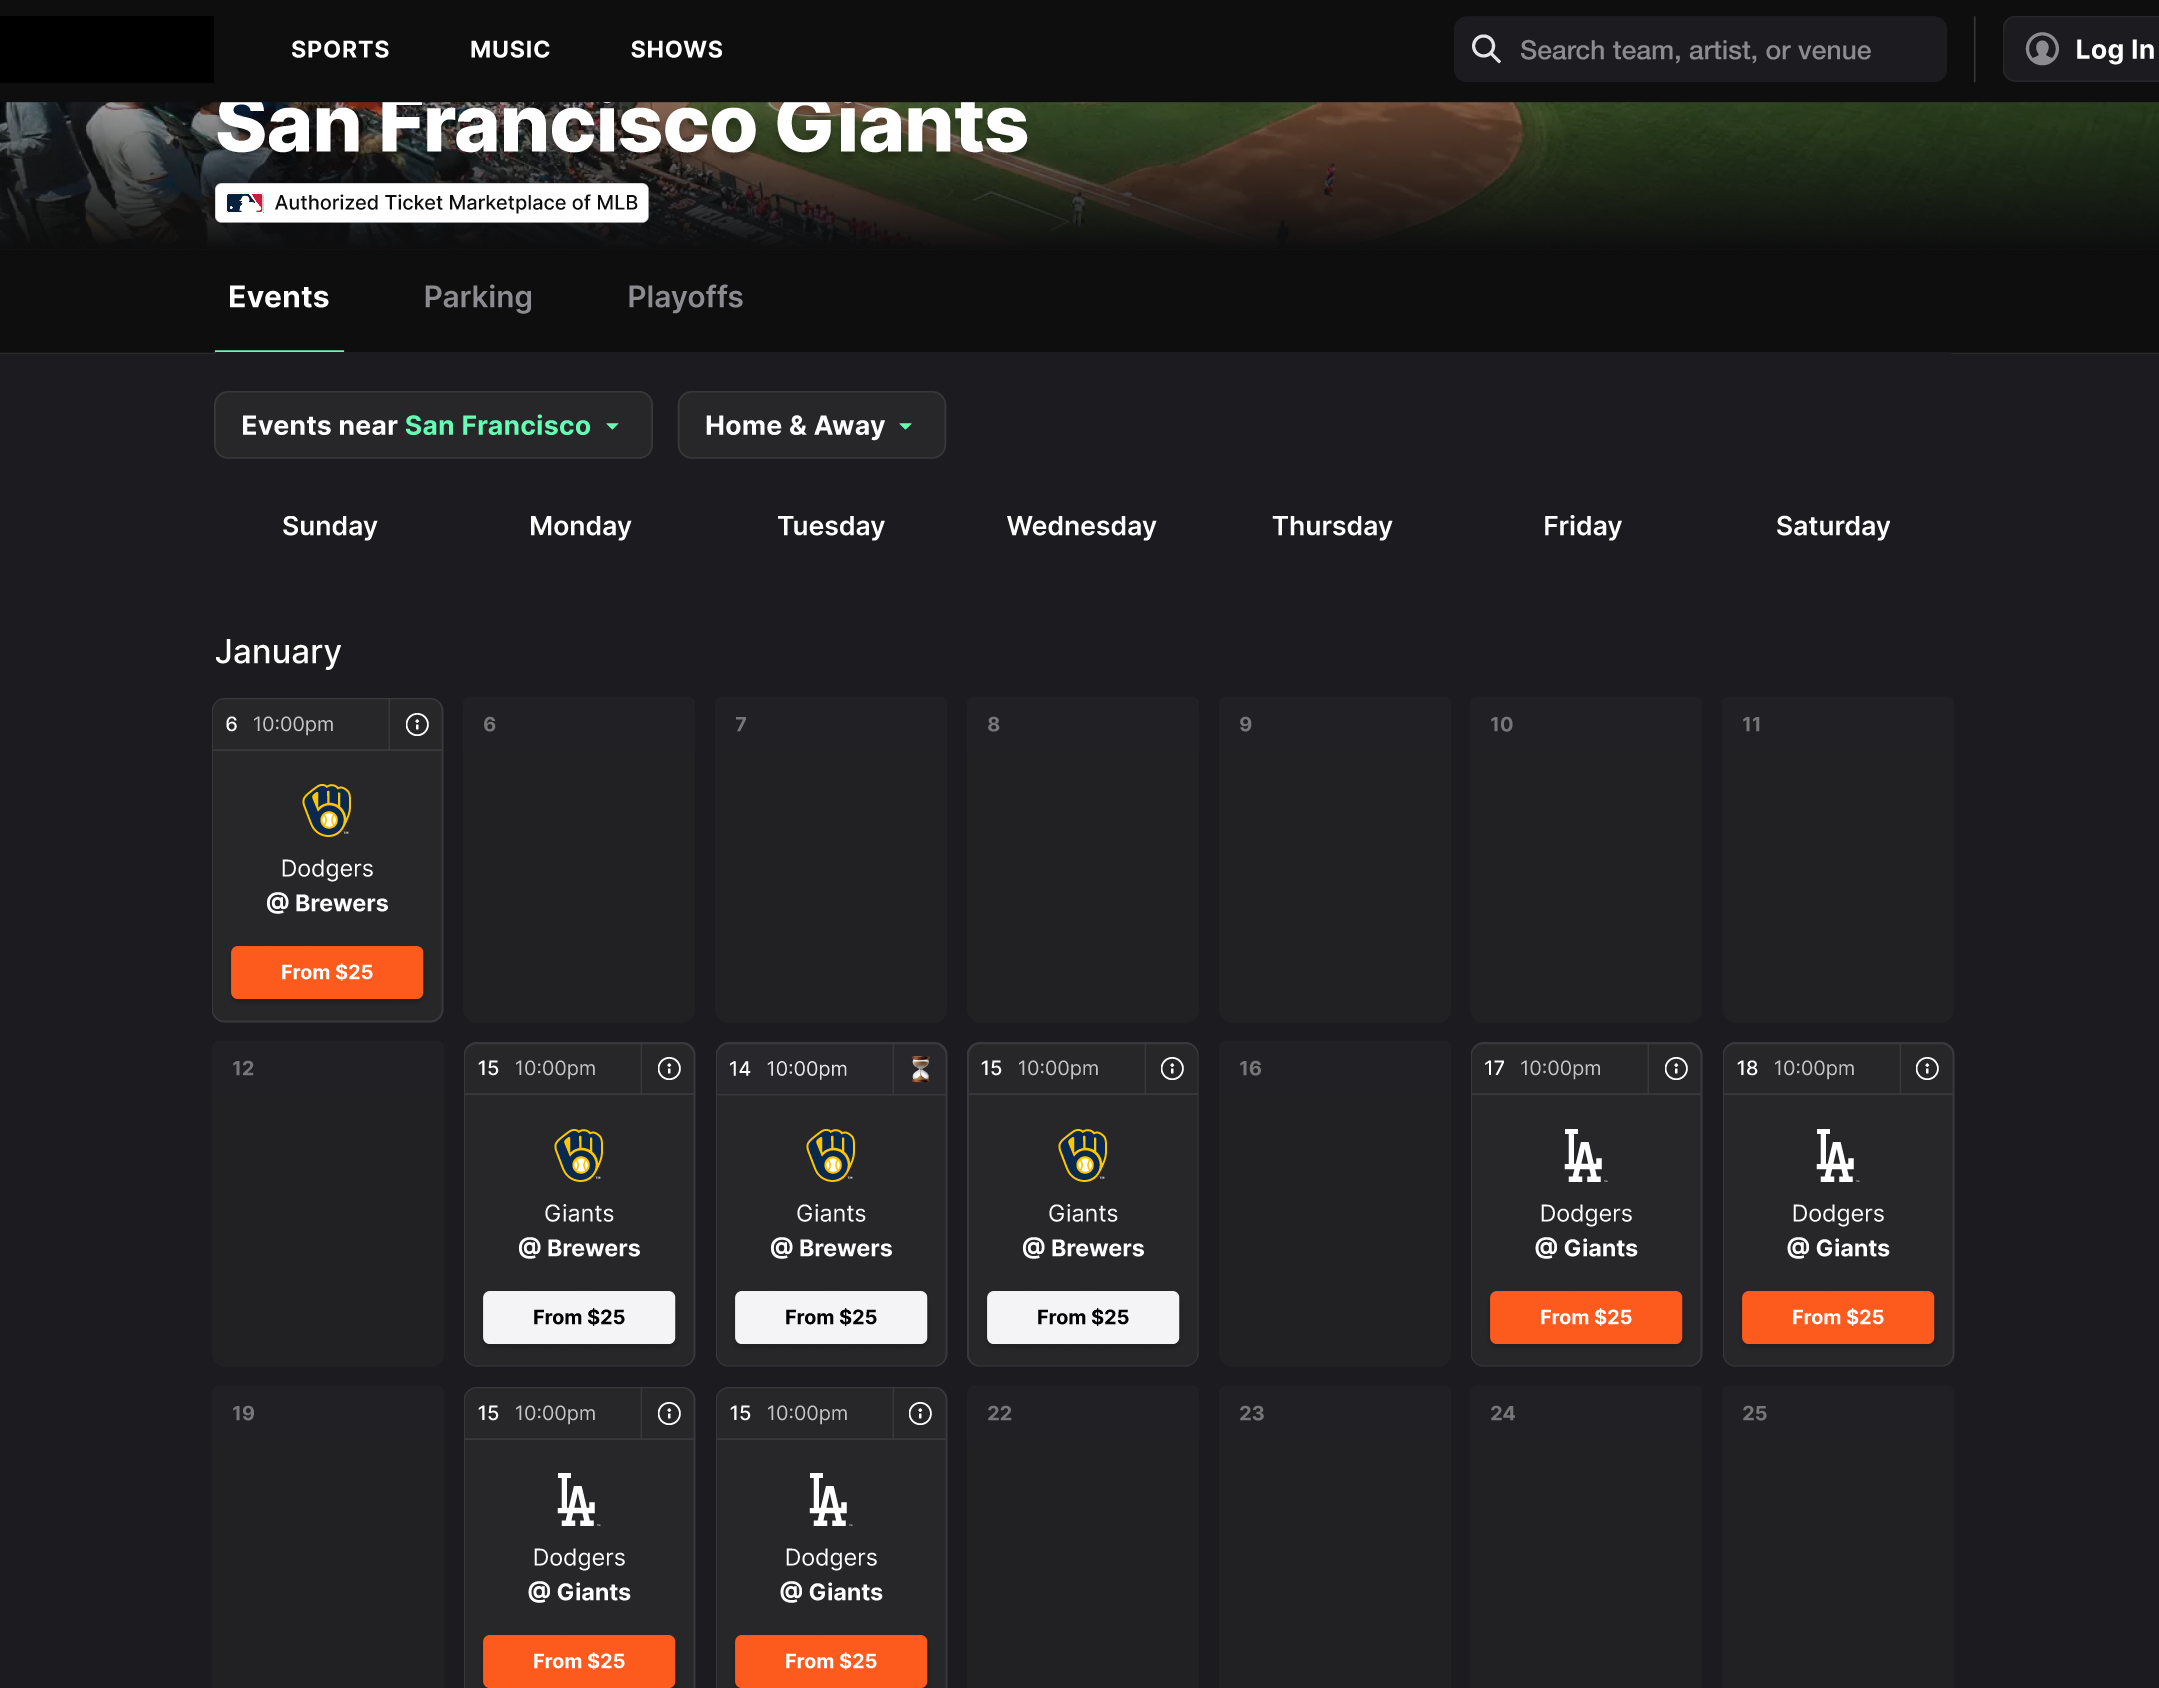Click the Monday column header

[x=580, y=526]
